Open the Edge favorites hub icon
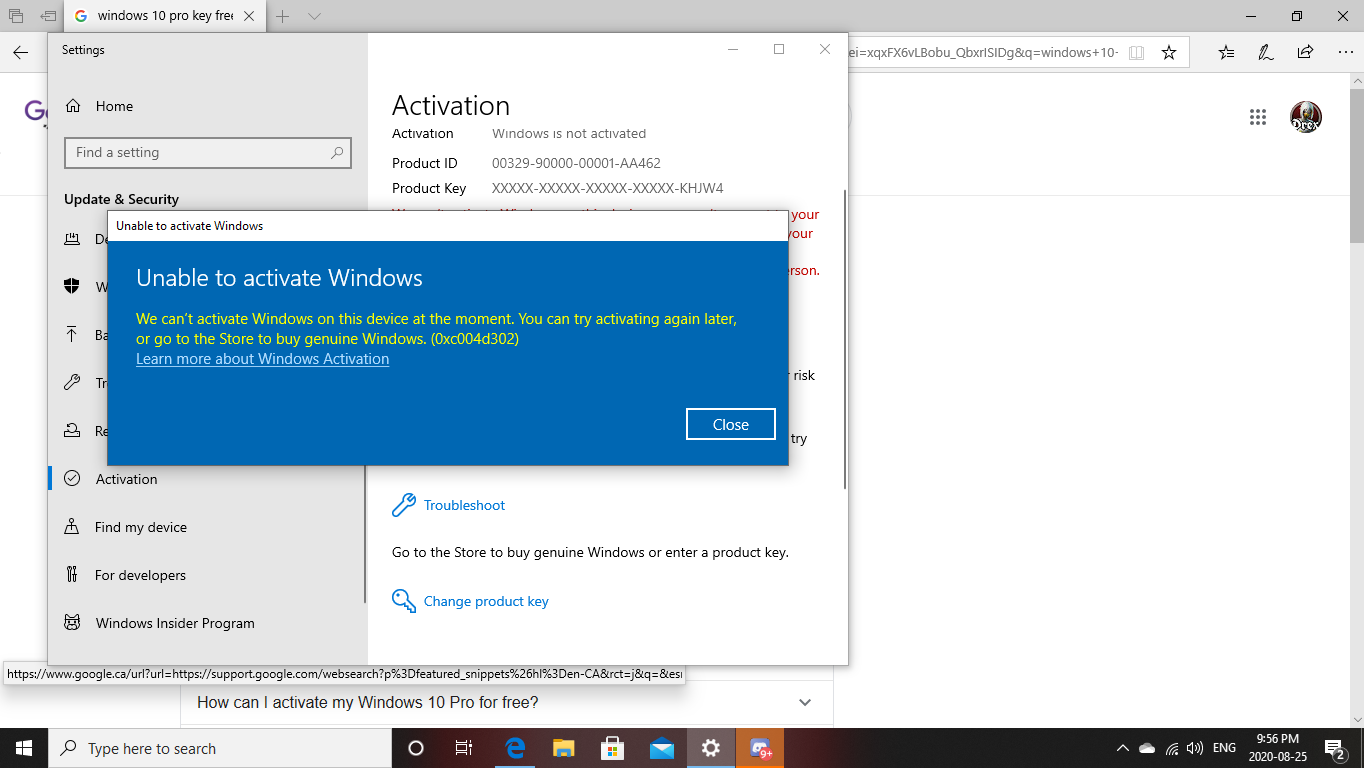This screenshot has width=1364, height=768. (1227, 52)
